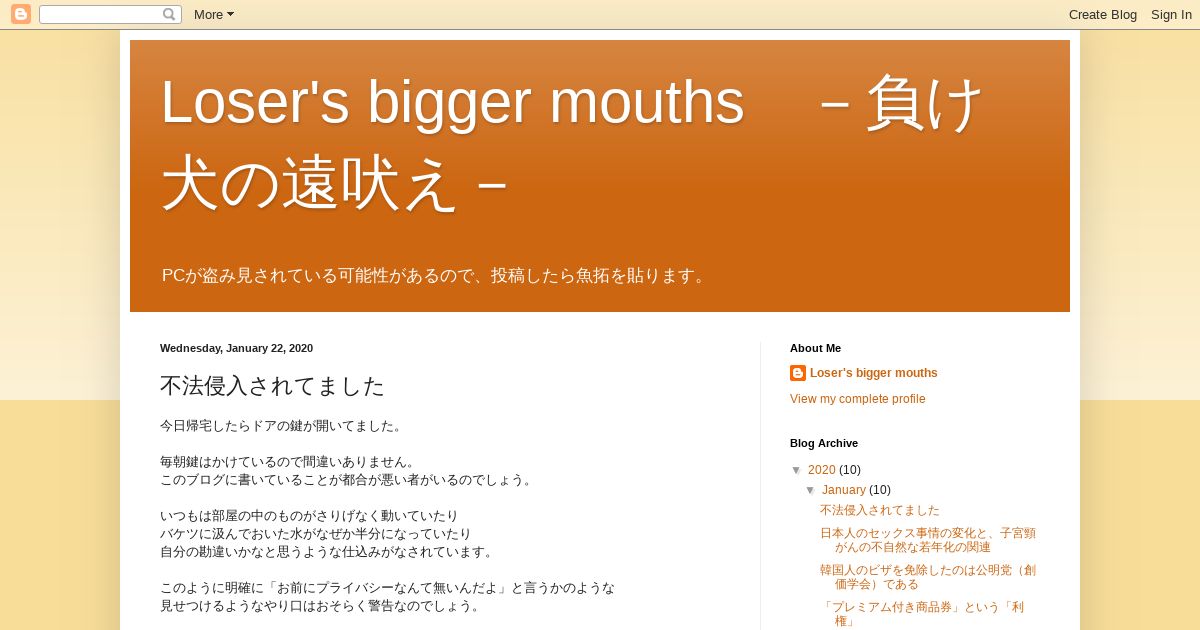The height and width of the screenshot is (630, 1200).
Task: Click the Sign In link
Action: [1171, 14]
